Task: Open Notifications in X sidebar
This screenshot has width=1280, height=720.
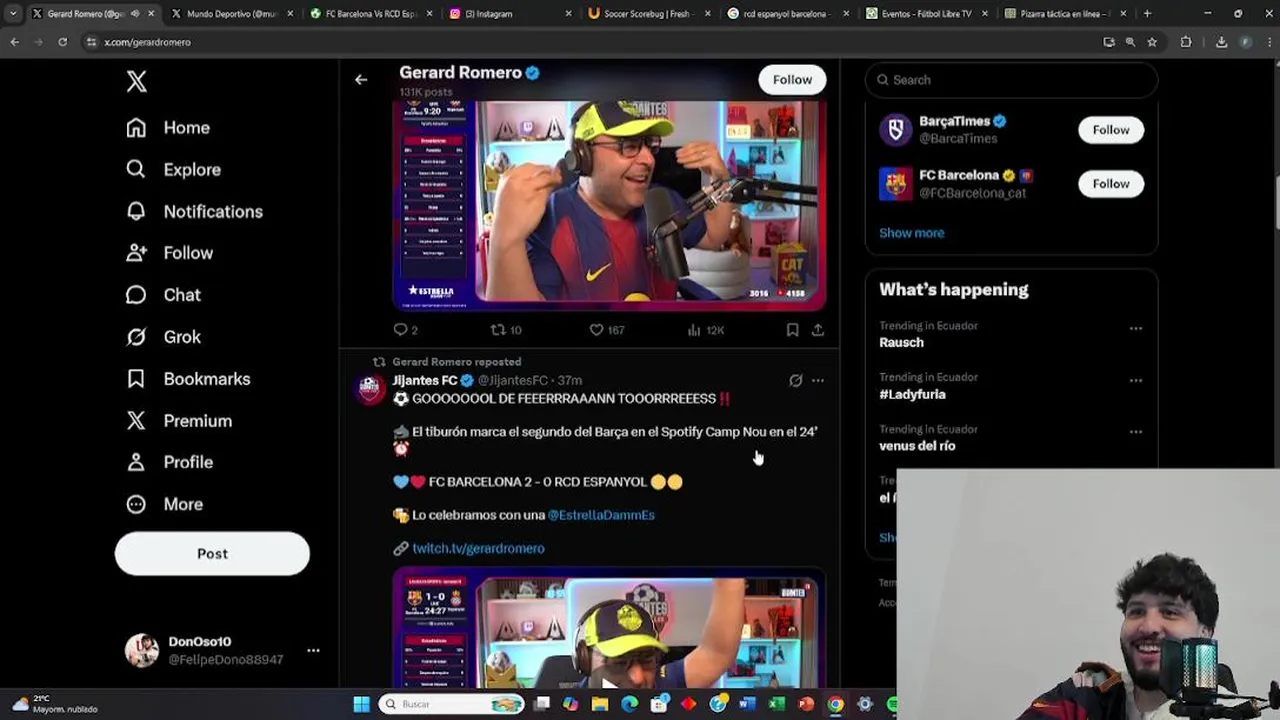Action: (x=194, y=212)
